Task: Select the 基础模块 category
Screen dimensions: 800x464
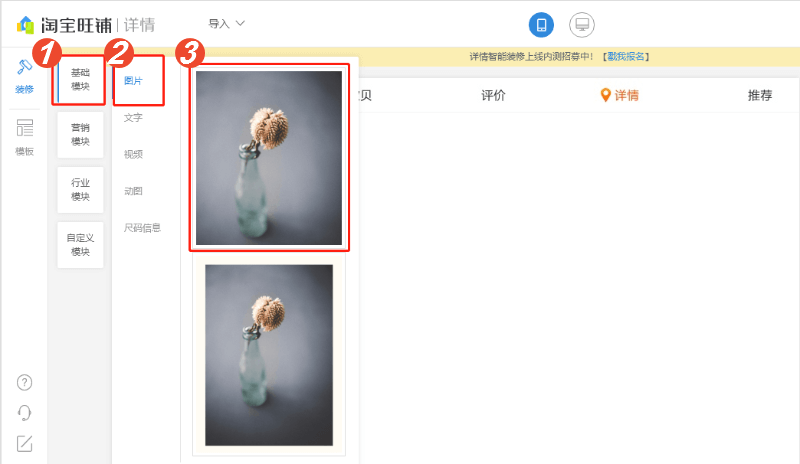Action: (x=80, y=80)
